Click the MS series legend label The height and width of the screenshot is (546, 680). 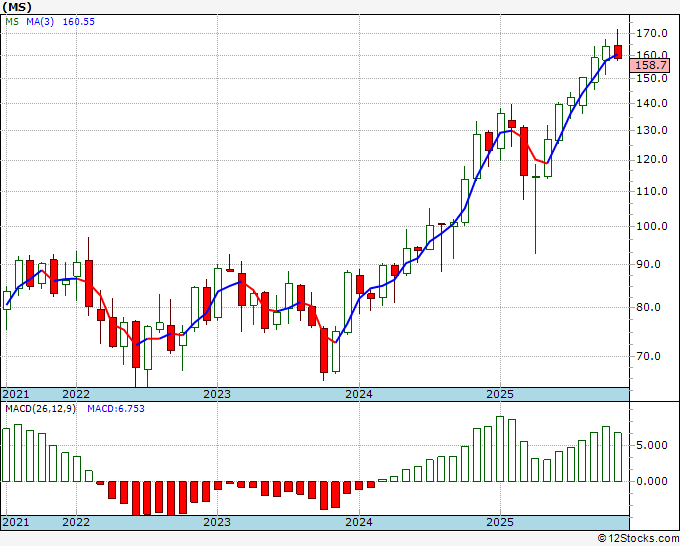[12, 22]
